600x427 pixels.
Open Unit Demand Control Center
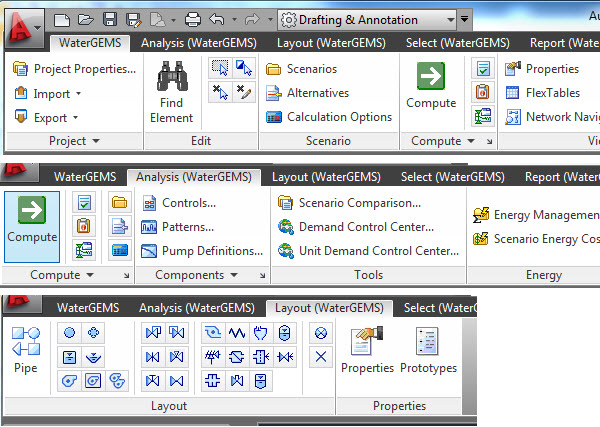[x=368, y=251]
